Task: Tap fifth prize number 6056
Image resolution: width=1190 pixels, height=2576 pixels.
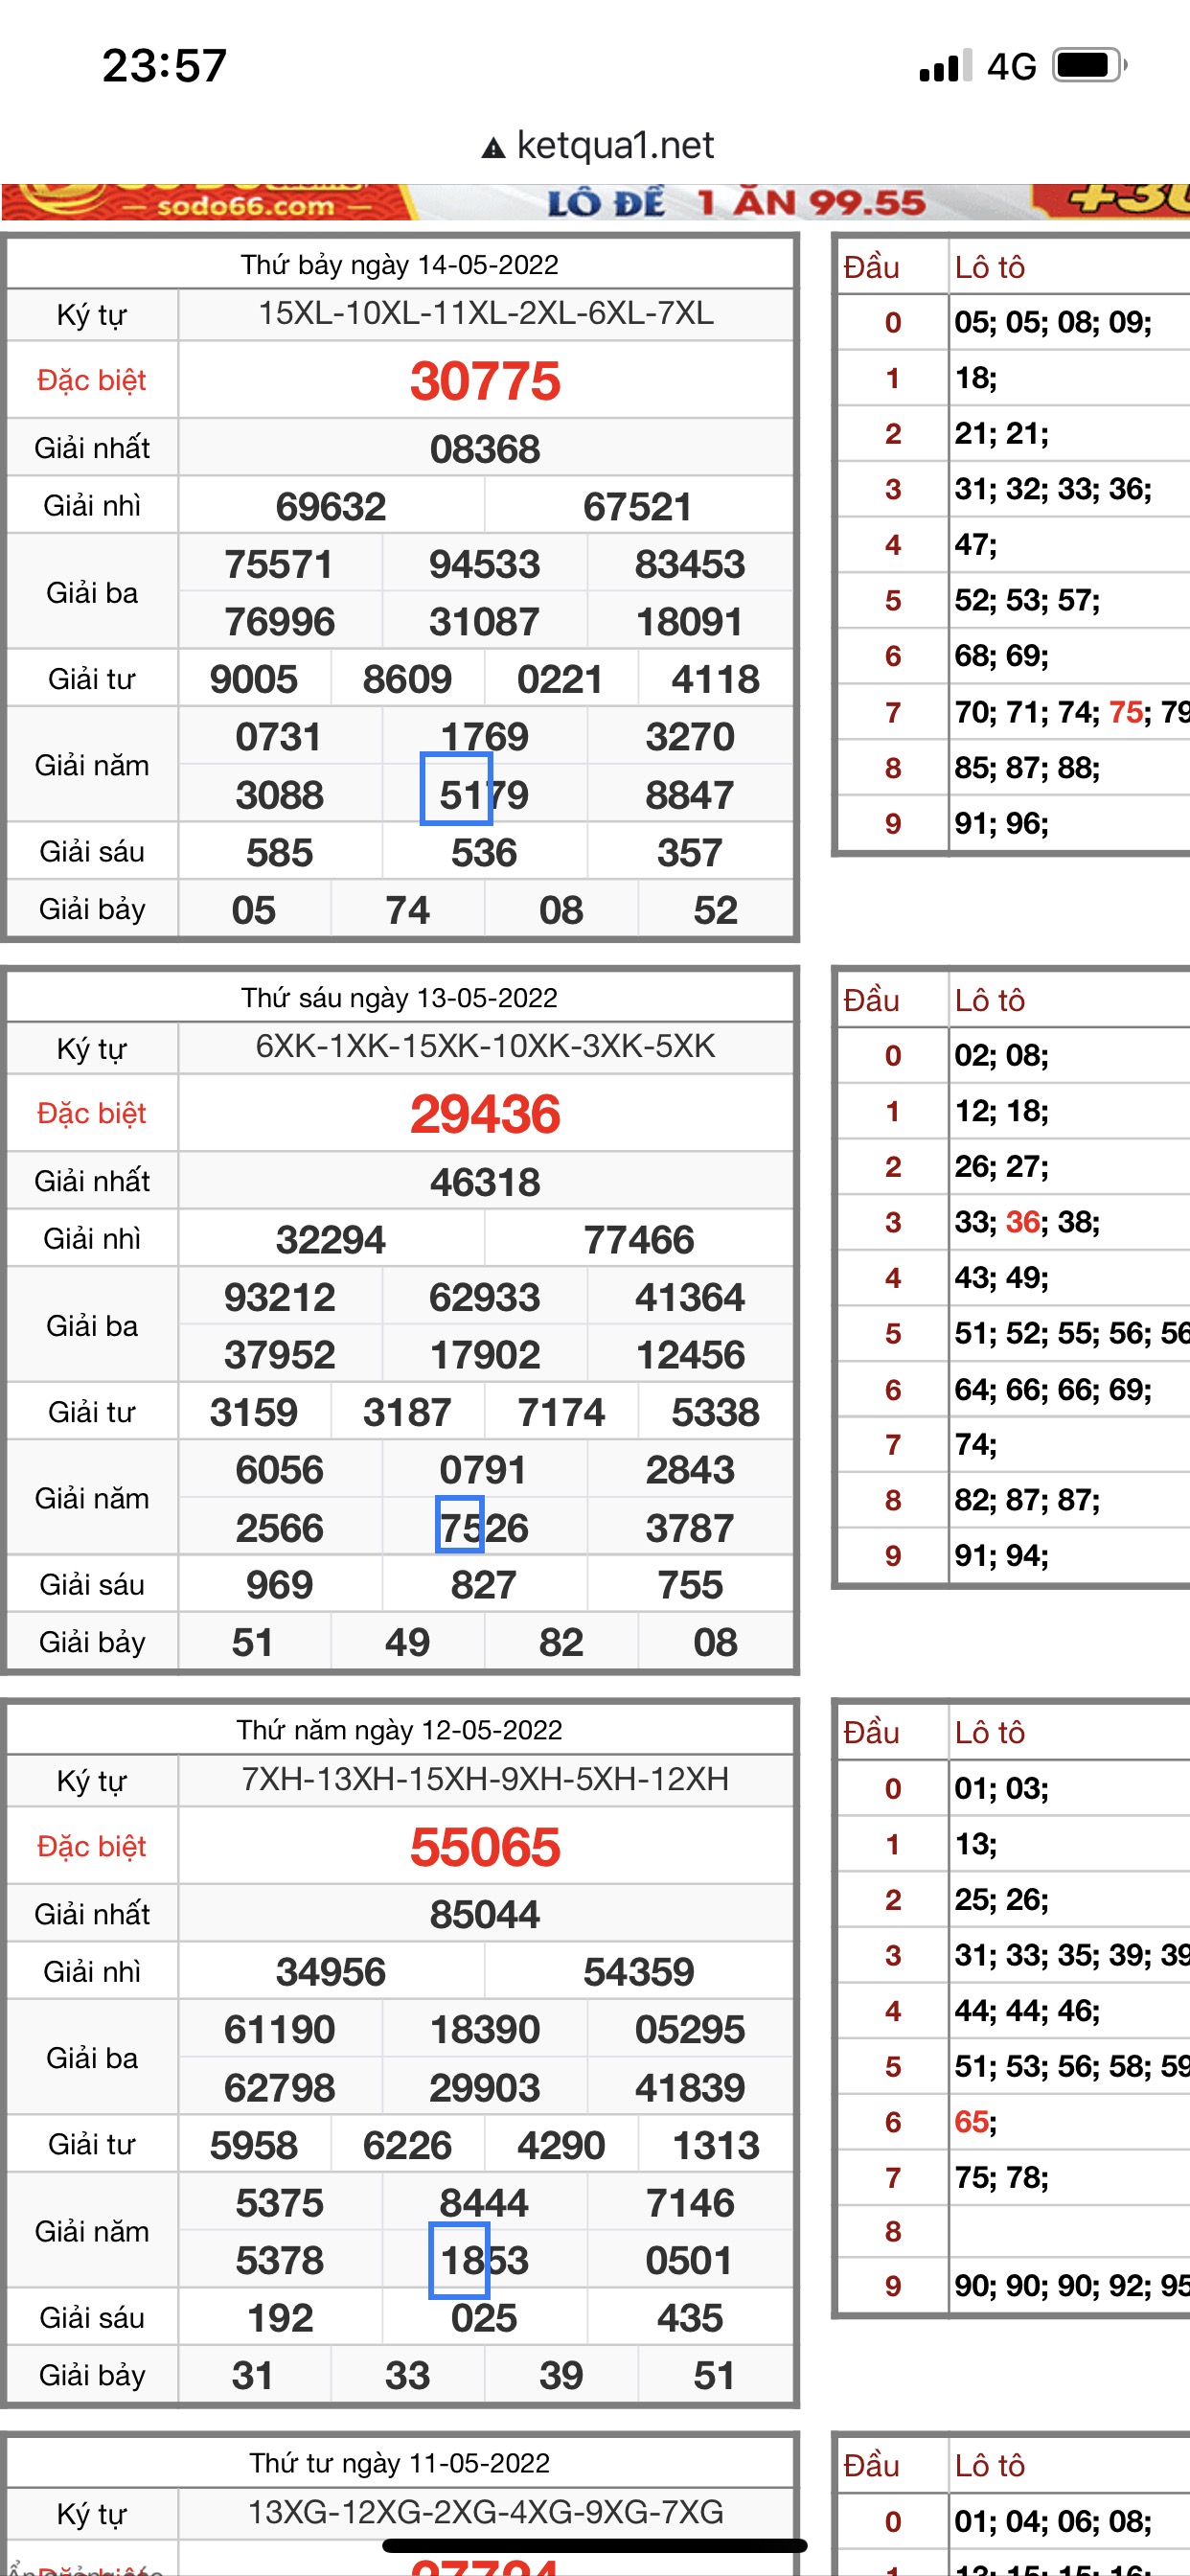Action: 279,1470
